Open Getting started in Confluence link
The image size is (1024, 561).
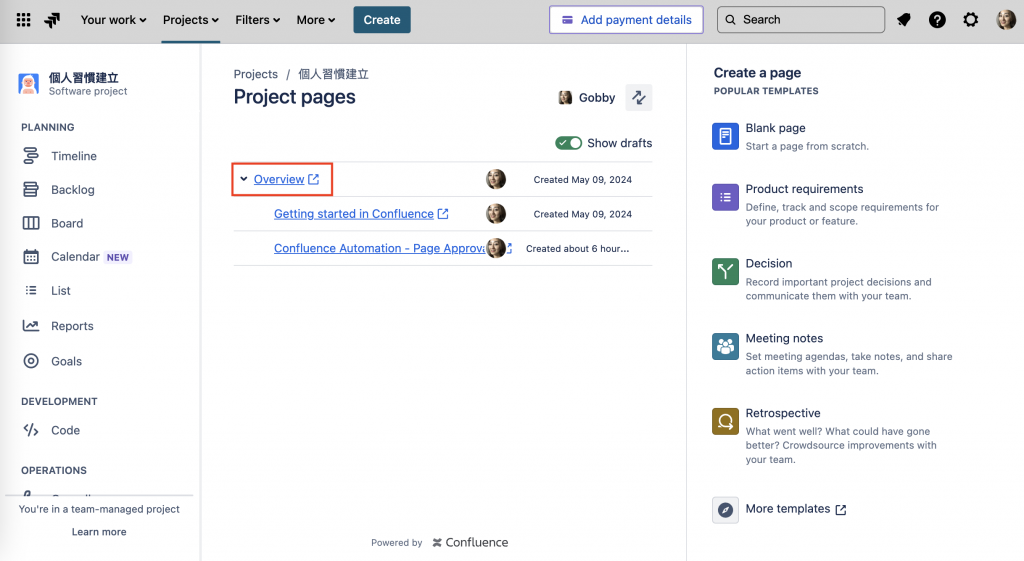point(353,214)
